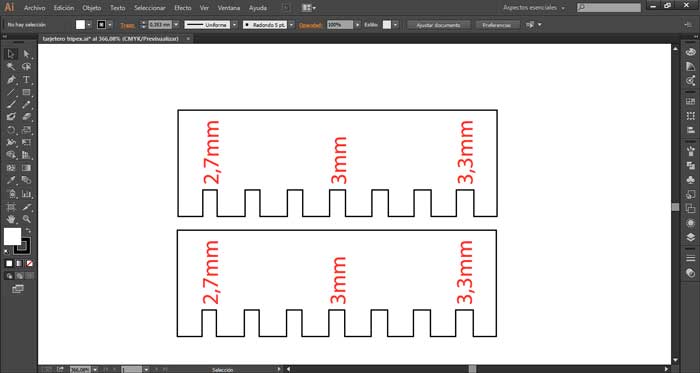Choose the Rotate tool

(x=11, y=130)
